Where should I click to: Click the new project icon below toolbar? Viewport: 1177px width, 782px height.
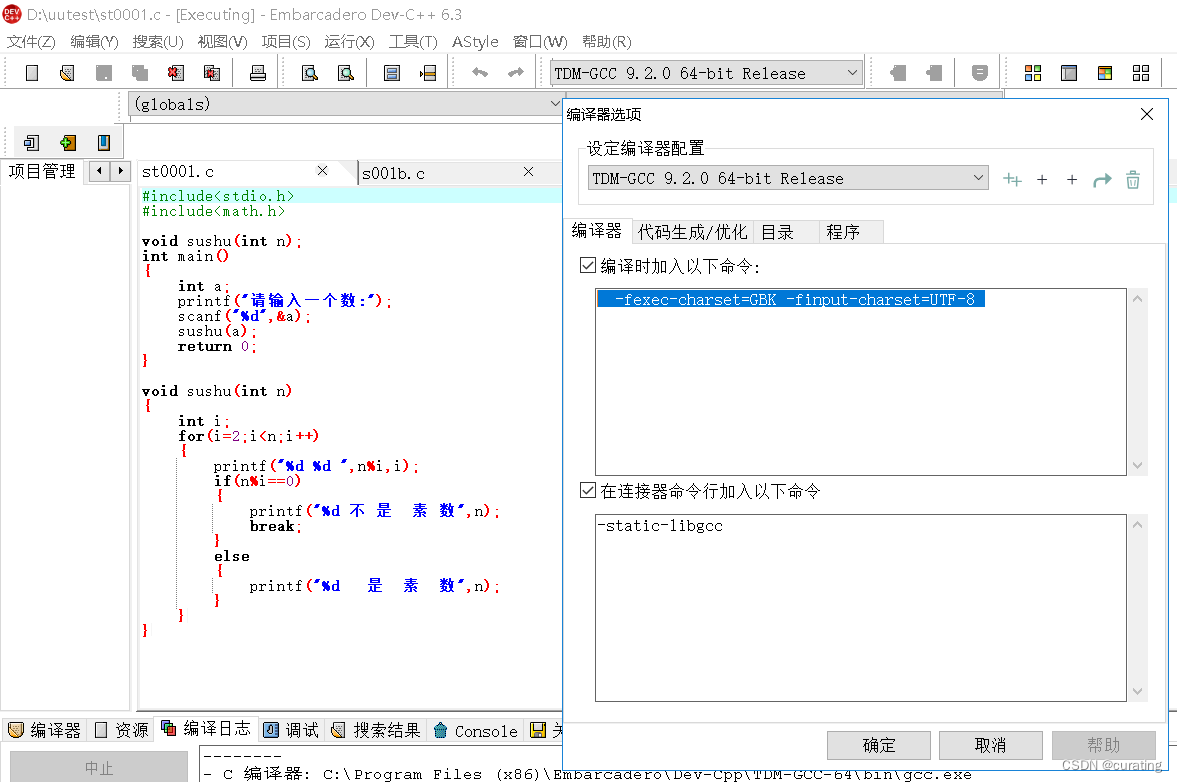pyautogui.click(x=32, y=143)
